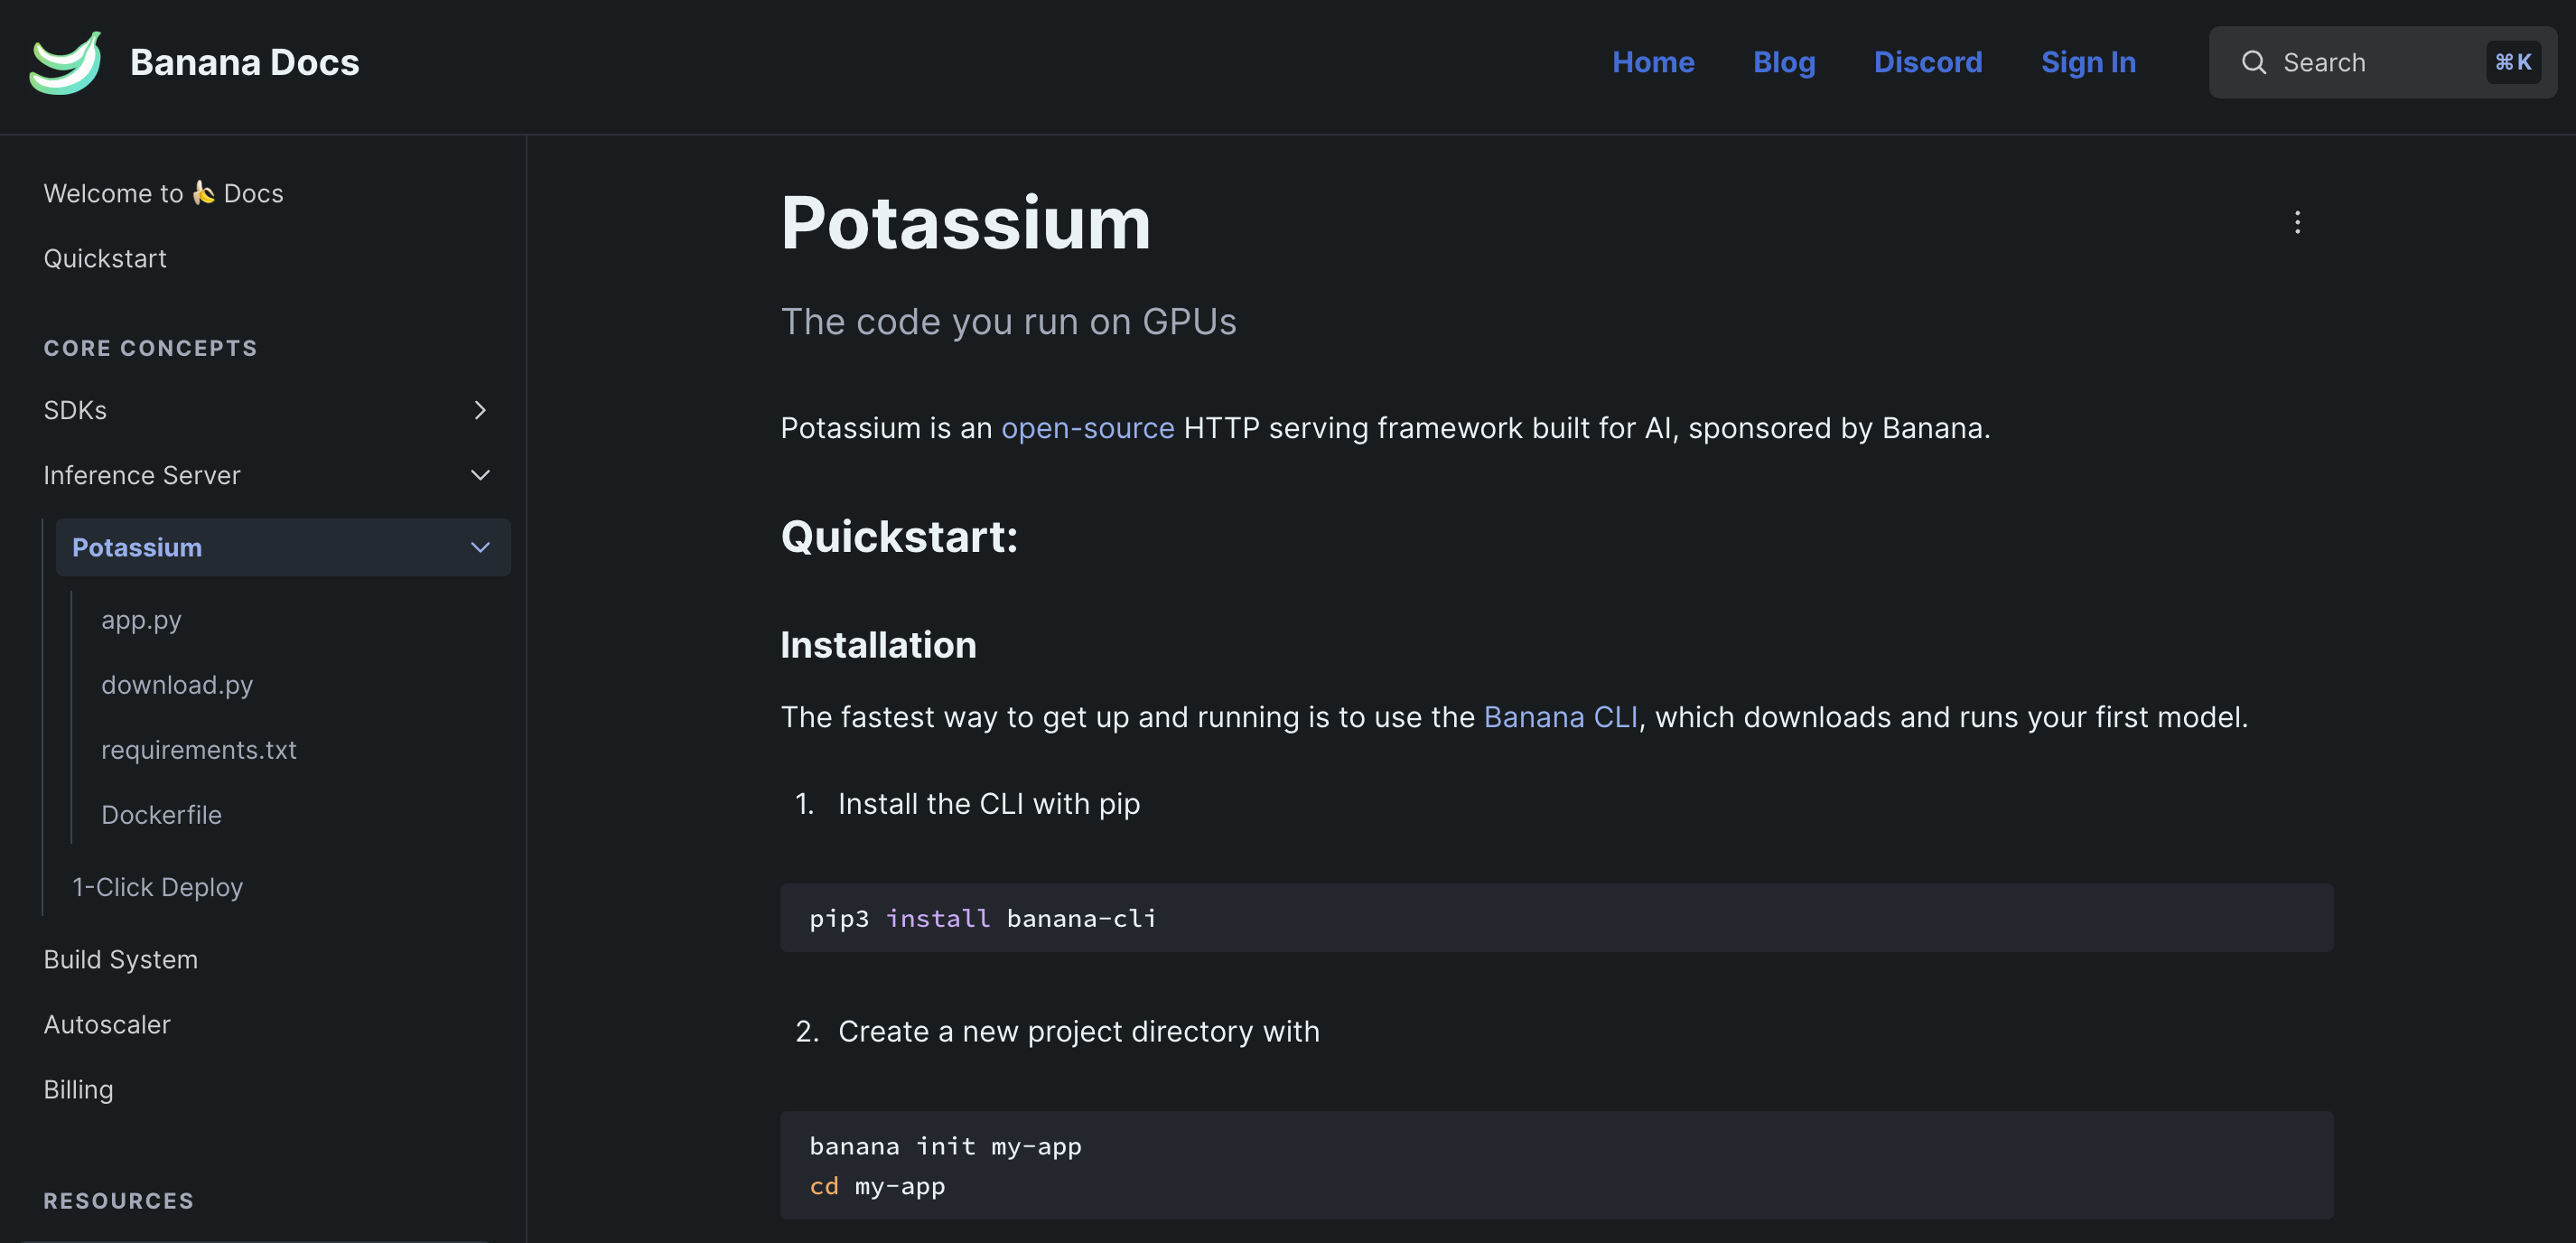Image resolution: width=2576 pixels, height=1243 pixels.
Task: Go to the Home nav link
Action: coord(1652,62)
